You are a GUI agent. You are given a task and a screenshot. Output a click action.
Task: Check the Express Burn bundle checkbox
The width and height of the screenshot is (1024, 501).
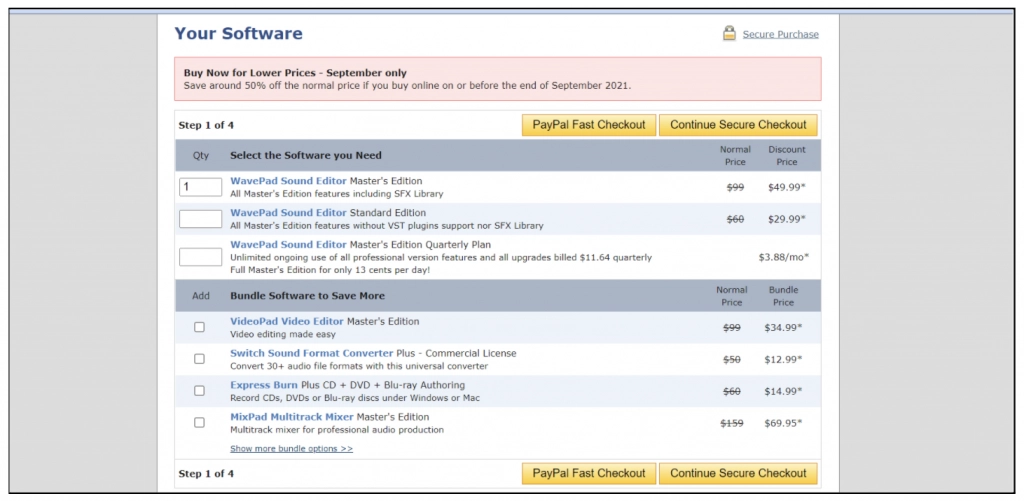point(199,391)
